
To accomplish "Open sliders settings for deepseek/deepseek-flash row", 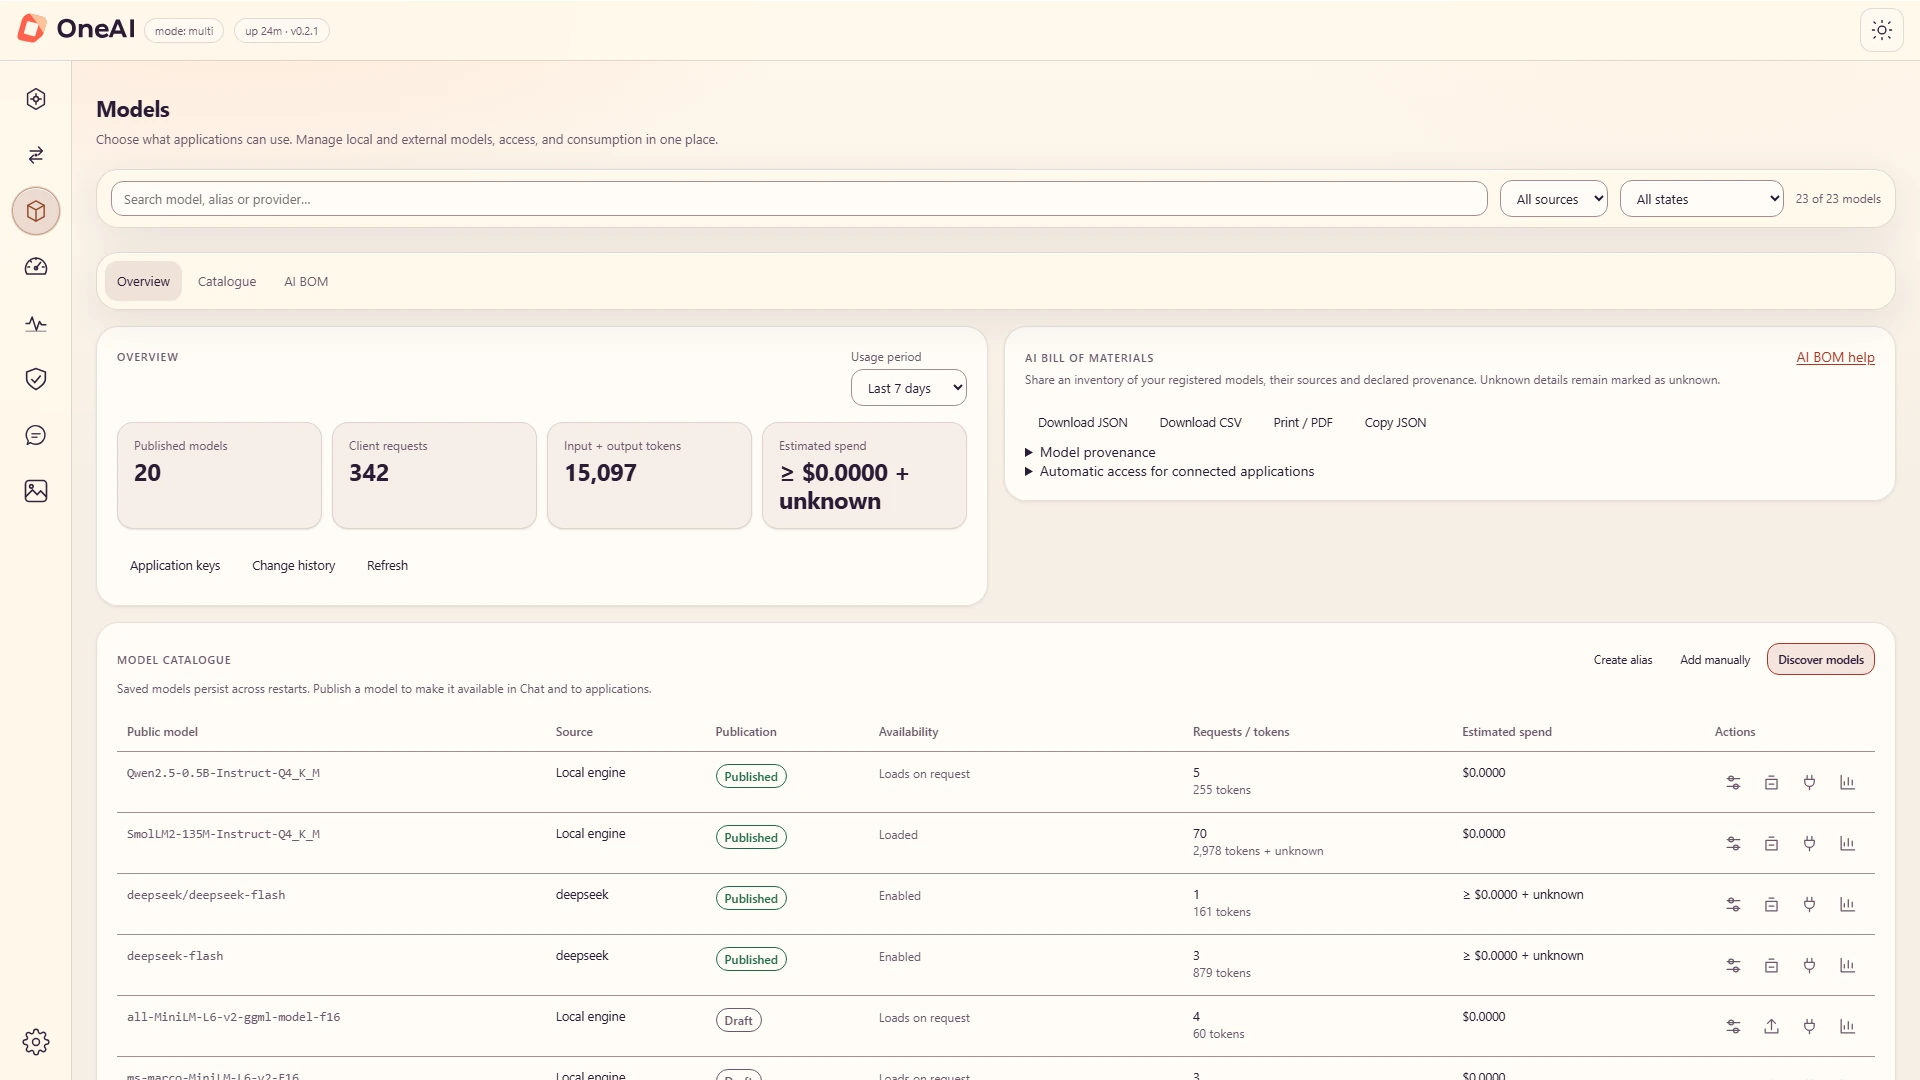I will click(x=1733, y=905).
